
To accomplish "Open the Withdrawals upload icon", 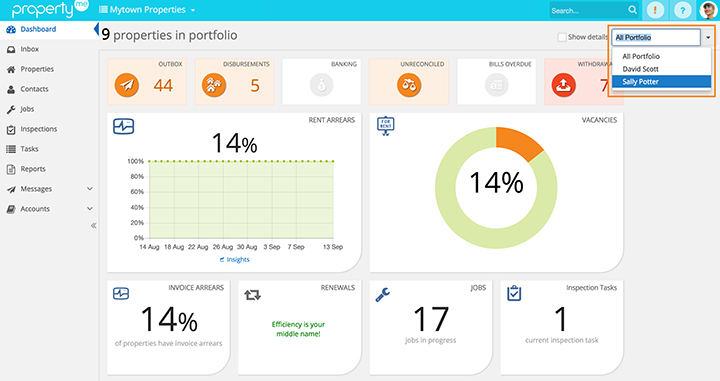I will coord(564,85).
